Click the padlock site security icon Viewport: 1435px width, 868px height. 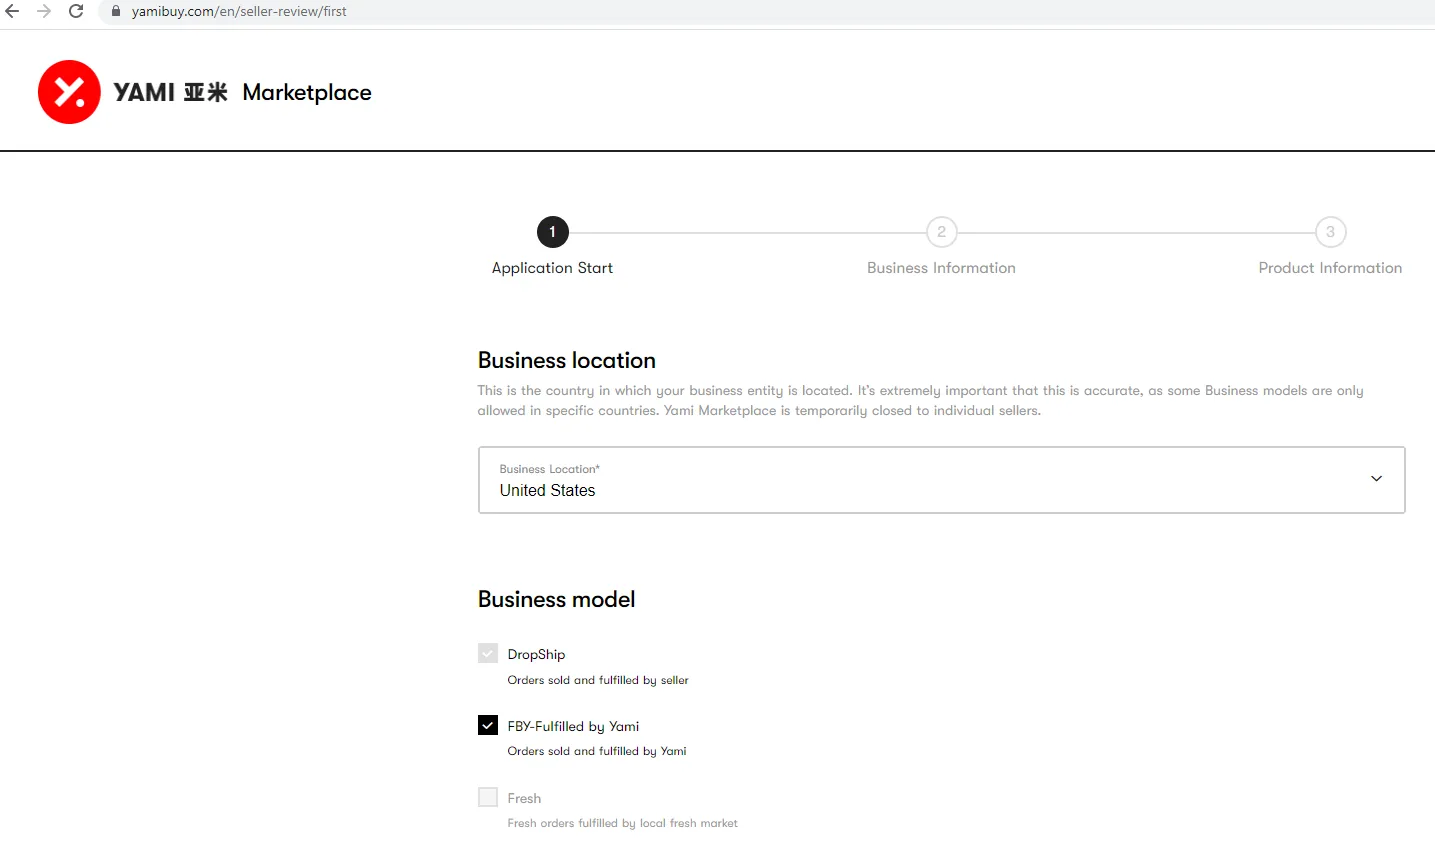point(116,11)
